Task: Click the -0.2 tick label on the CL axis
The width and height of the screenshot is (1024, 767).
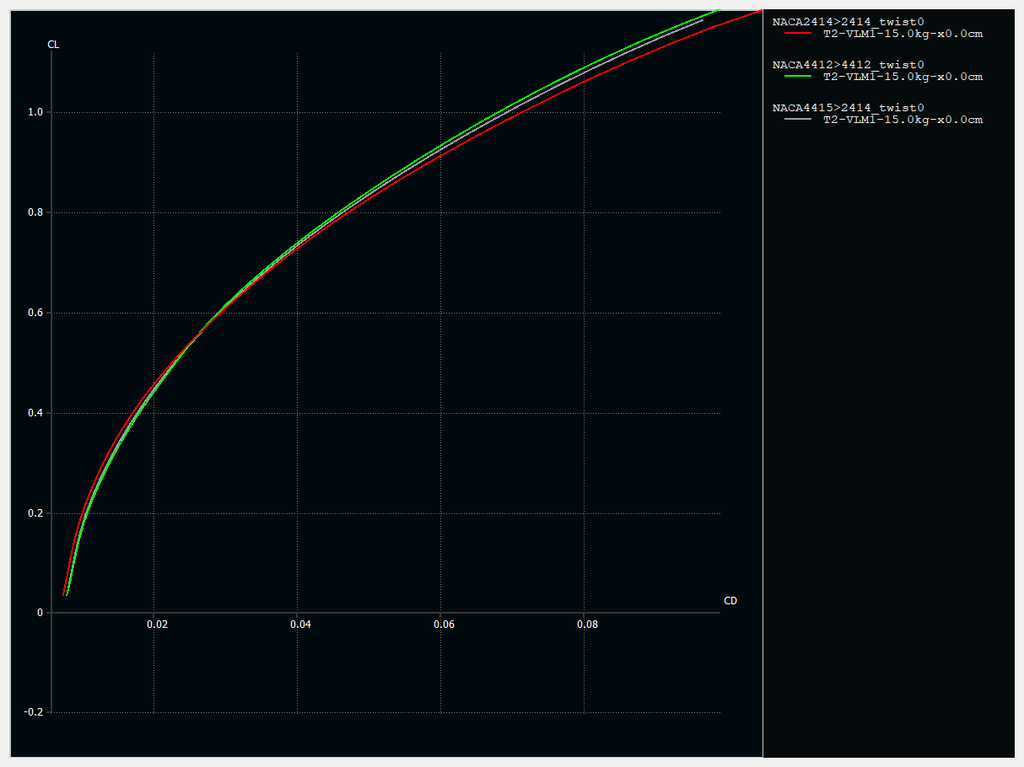Action: pos(34,713)
